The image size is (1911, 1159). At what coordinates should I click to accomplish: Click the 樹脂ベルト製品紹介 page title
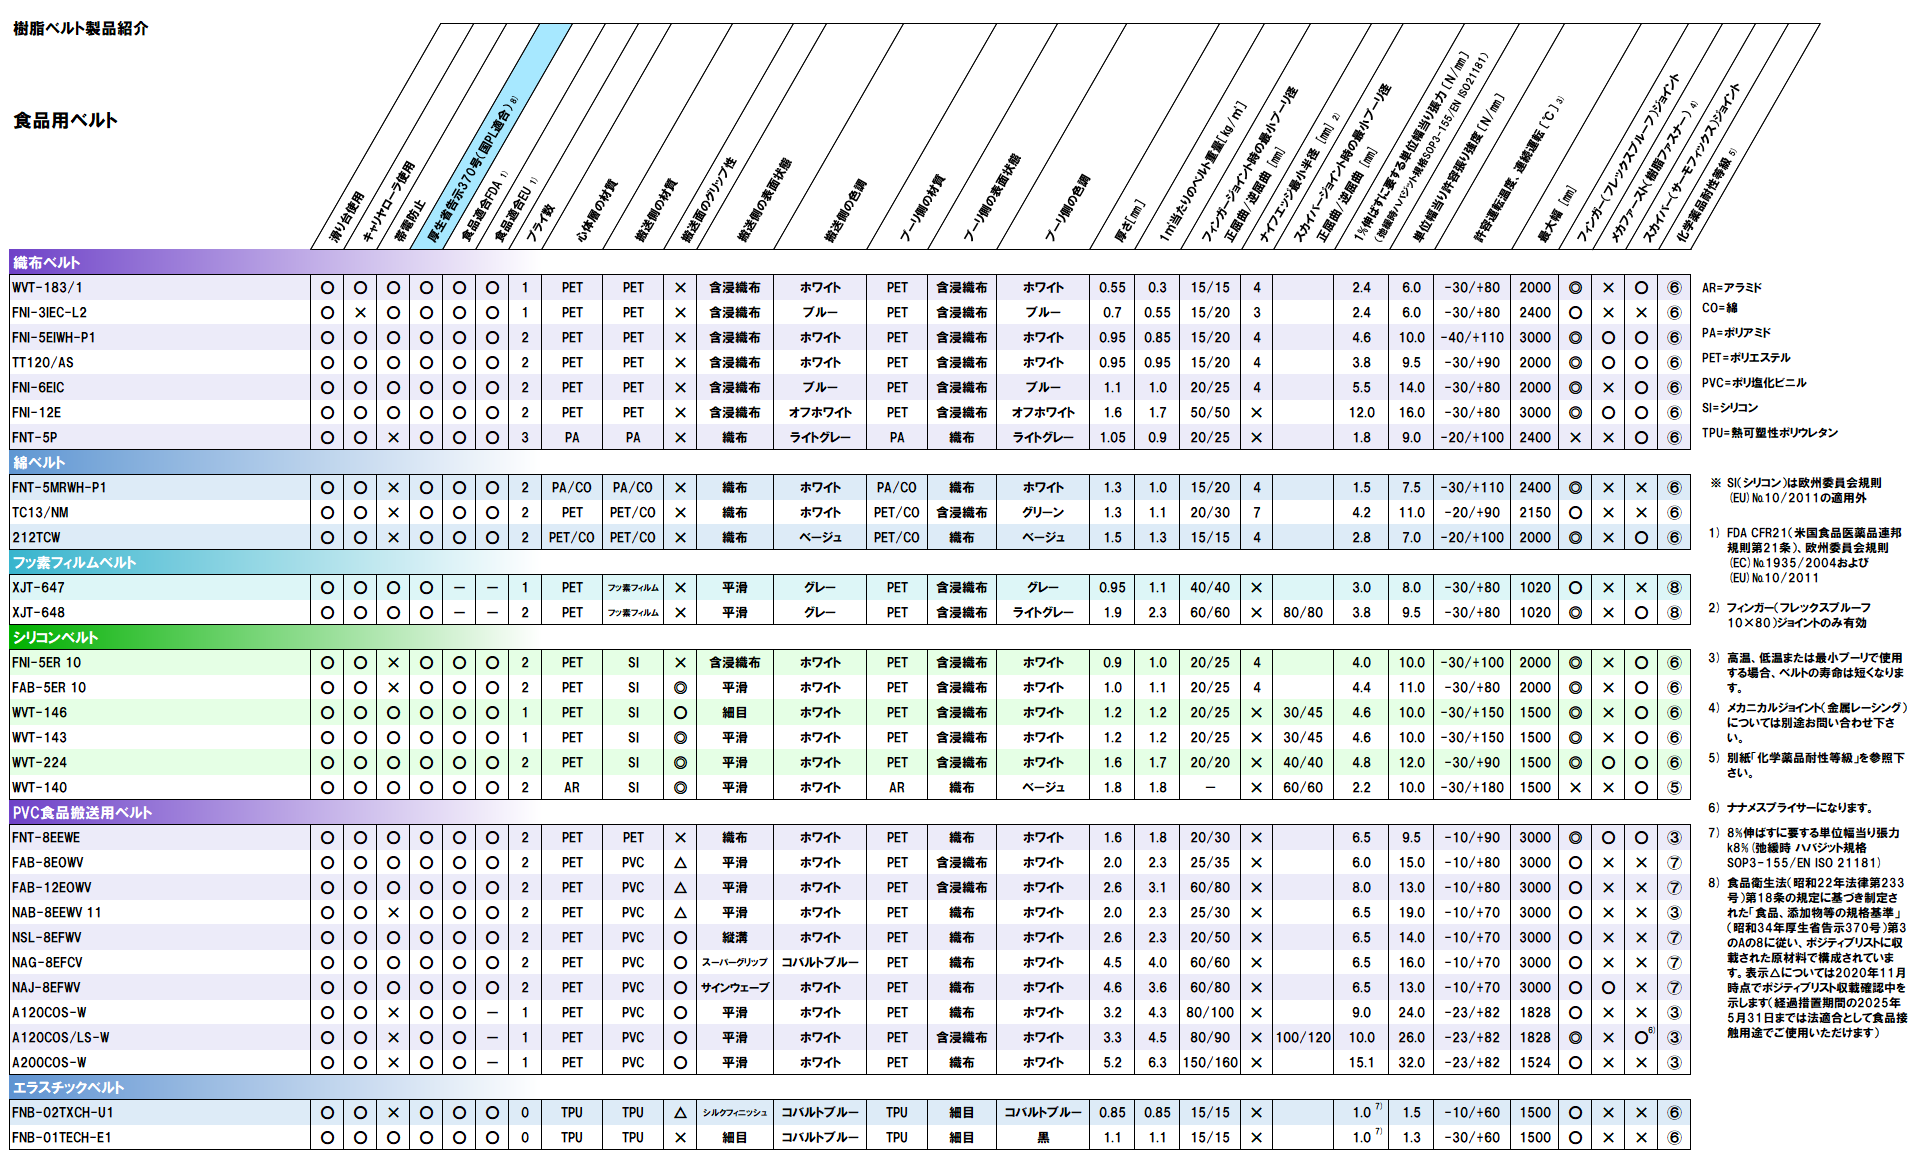coord(81,28)
